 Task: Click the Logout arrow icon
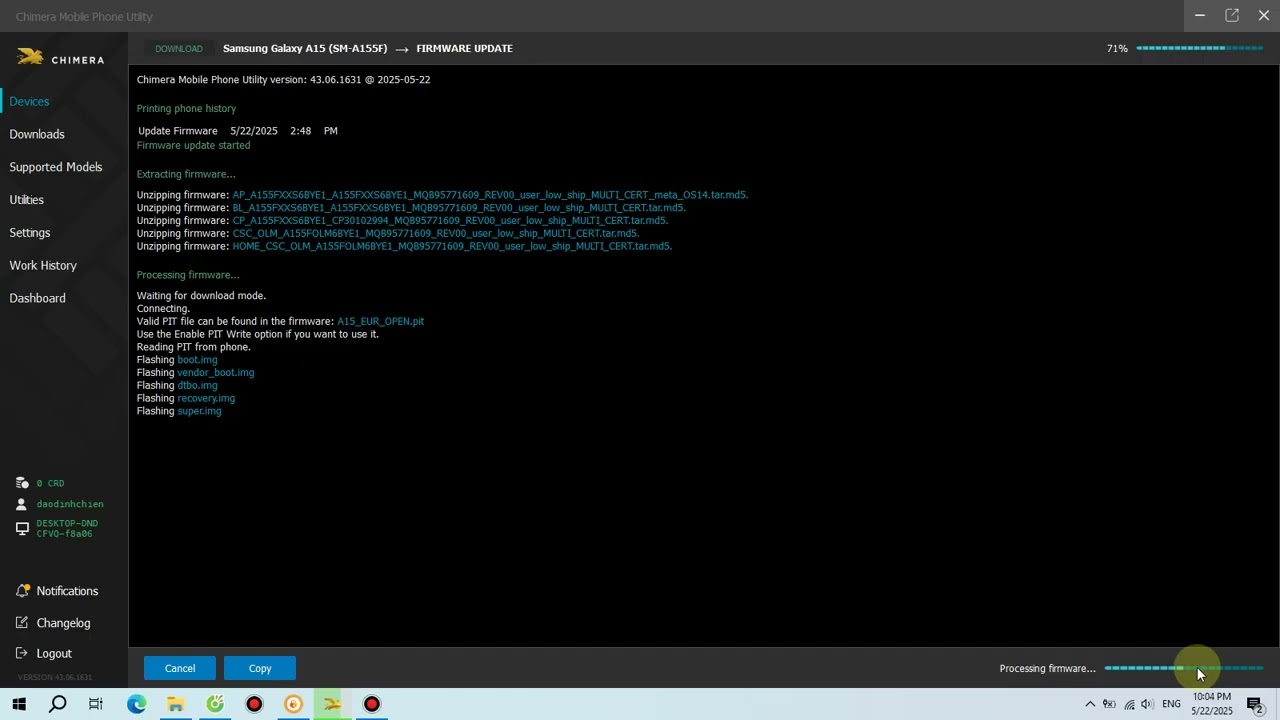click(22, 653)
